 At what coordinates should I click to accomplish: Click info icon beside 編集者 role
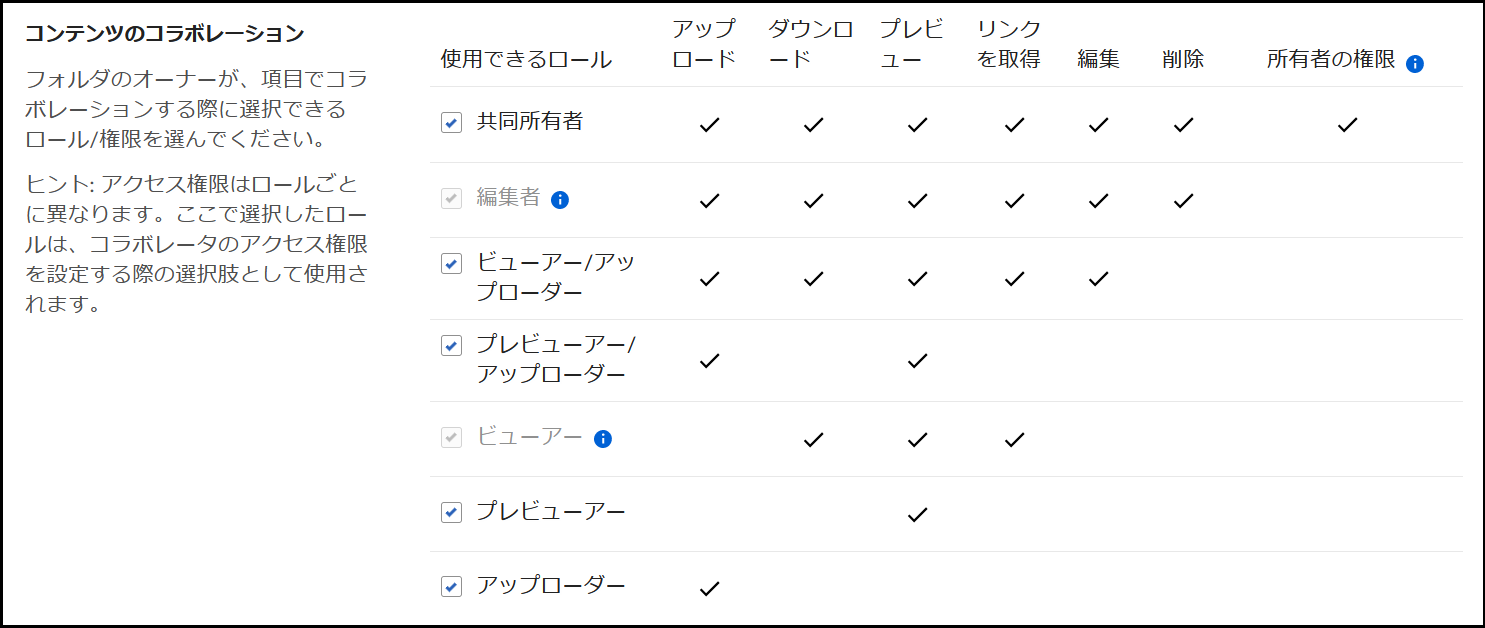point(560,199)
